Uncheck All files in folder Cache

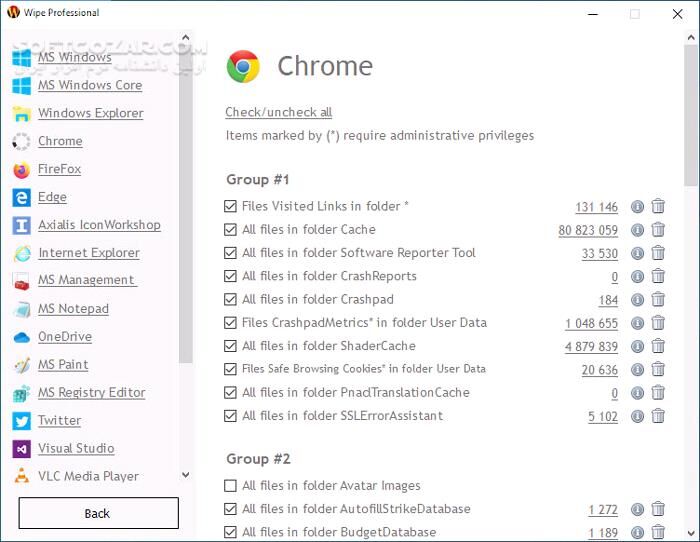[x=232, y=230]
